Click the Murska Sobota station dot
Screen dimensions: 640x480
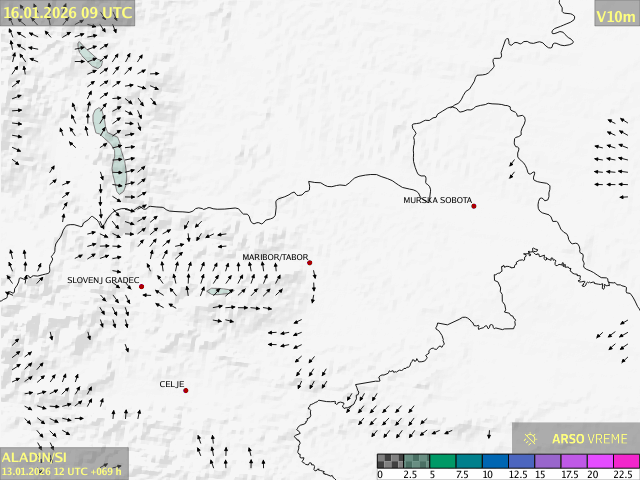click(474, 206)
